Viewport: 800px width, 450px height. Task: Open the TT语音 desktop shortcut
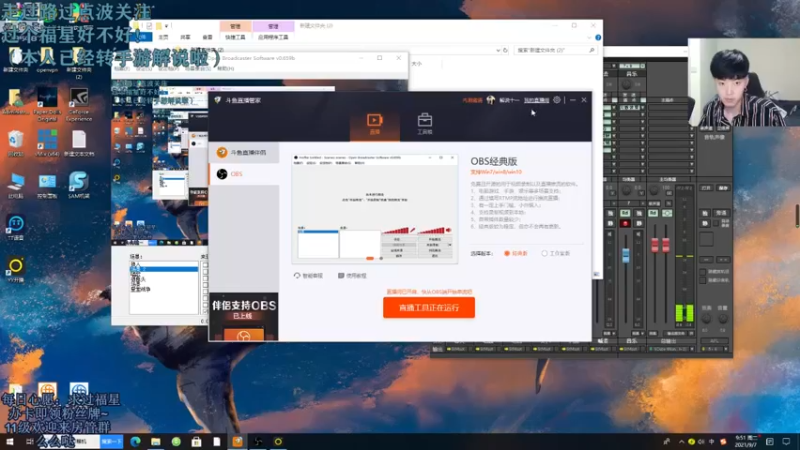coord(16,228)
